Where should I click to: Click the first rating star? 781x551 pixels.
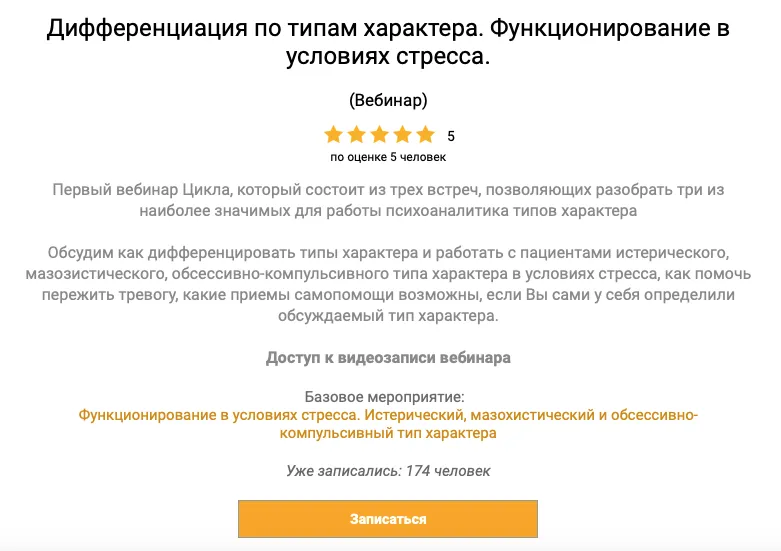(x=333, y=135)
